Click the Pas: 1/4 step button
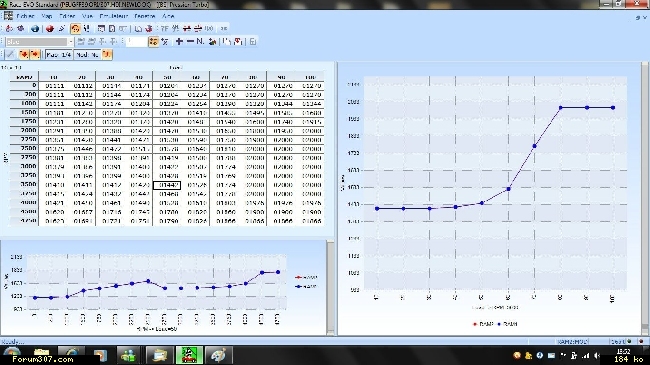 click(x=58, y=54)
